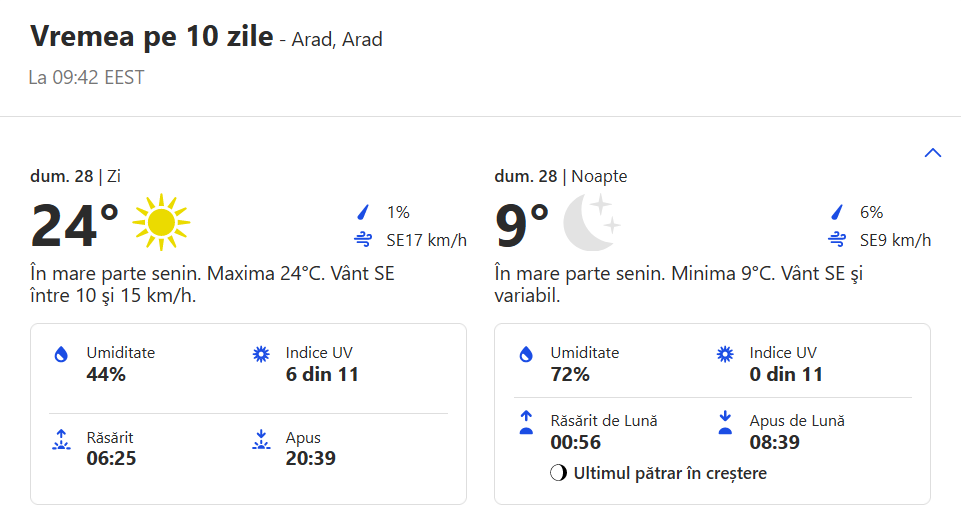The image size is (961, 515).
Task: Click the 9° night temperature
Action: coord(522,225)
